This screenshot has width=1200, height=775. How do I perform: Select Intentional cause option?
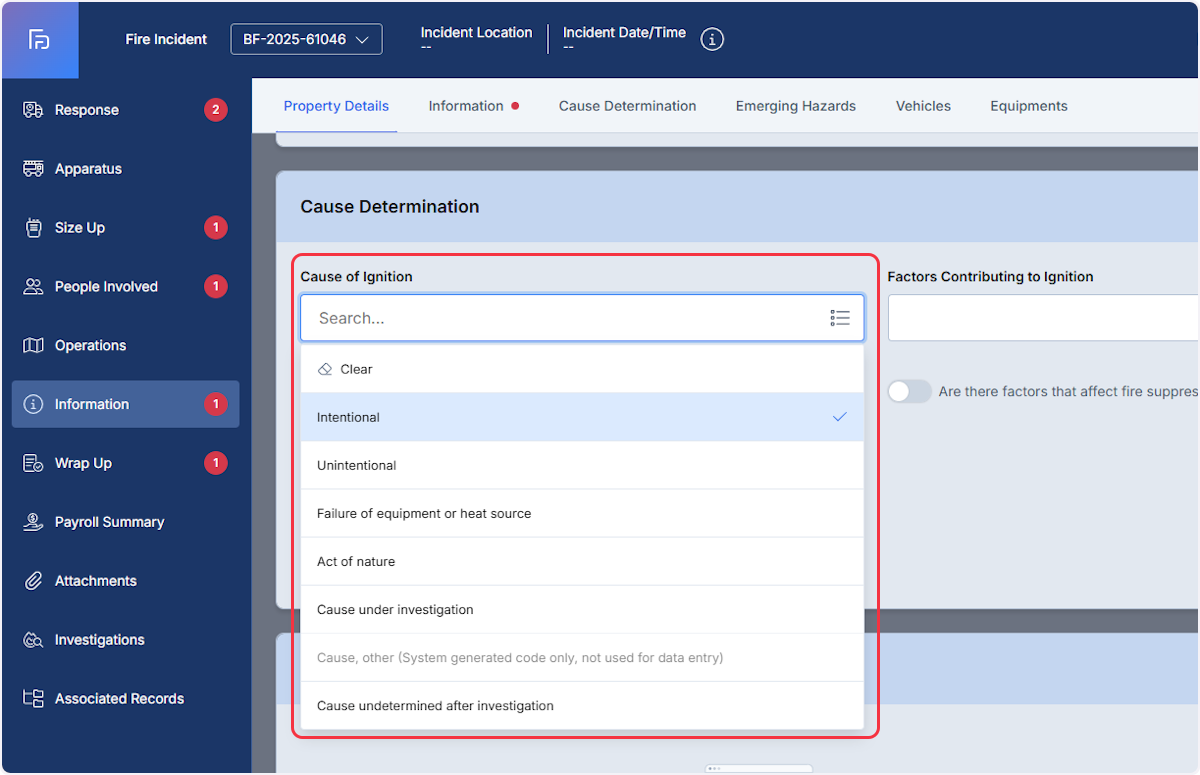[x=582, y=417]
